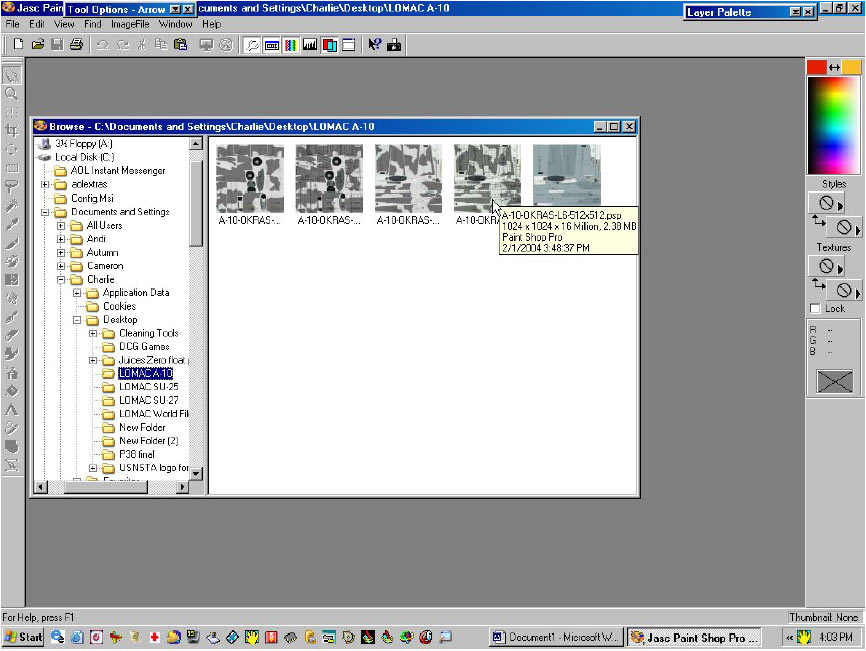This screenshot has height=651, width=866.
Task: Click the Print icon in the toolbar
Action: point(76,45)
